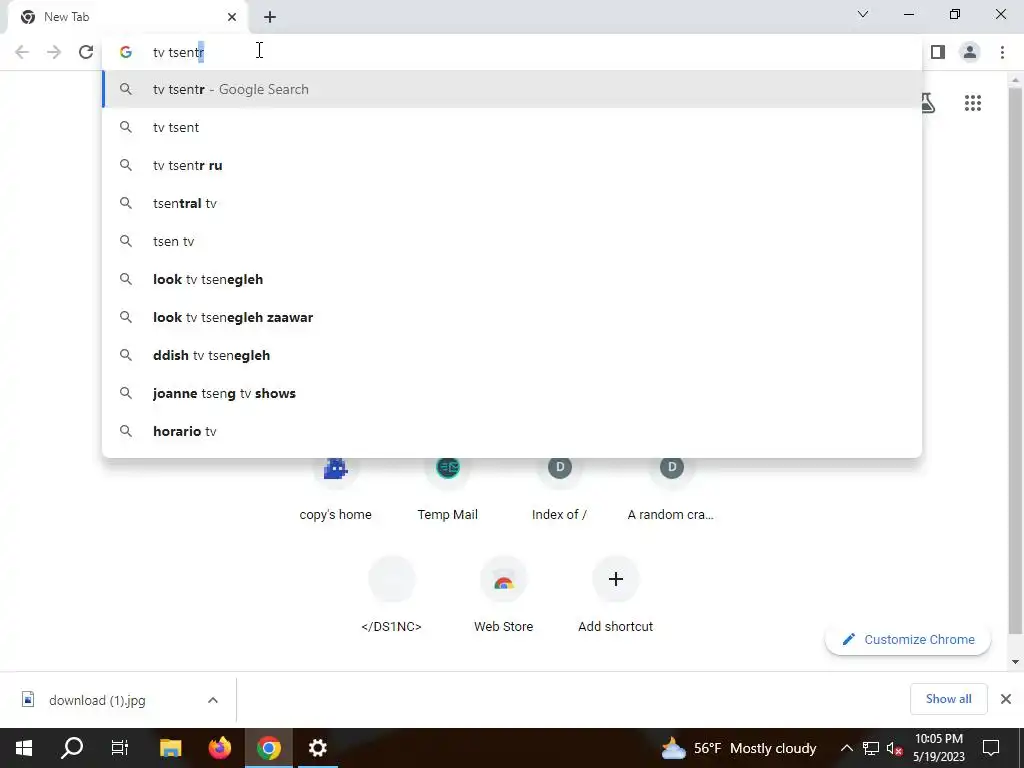1024x768 pixels.
Task: Choose 'joanne tseng tv shows' suggestion
Action: coord(512,393)
